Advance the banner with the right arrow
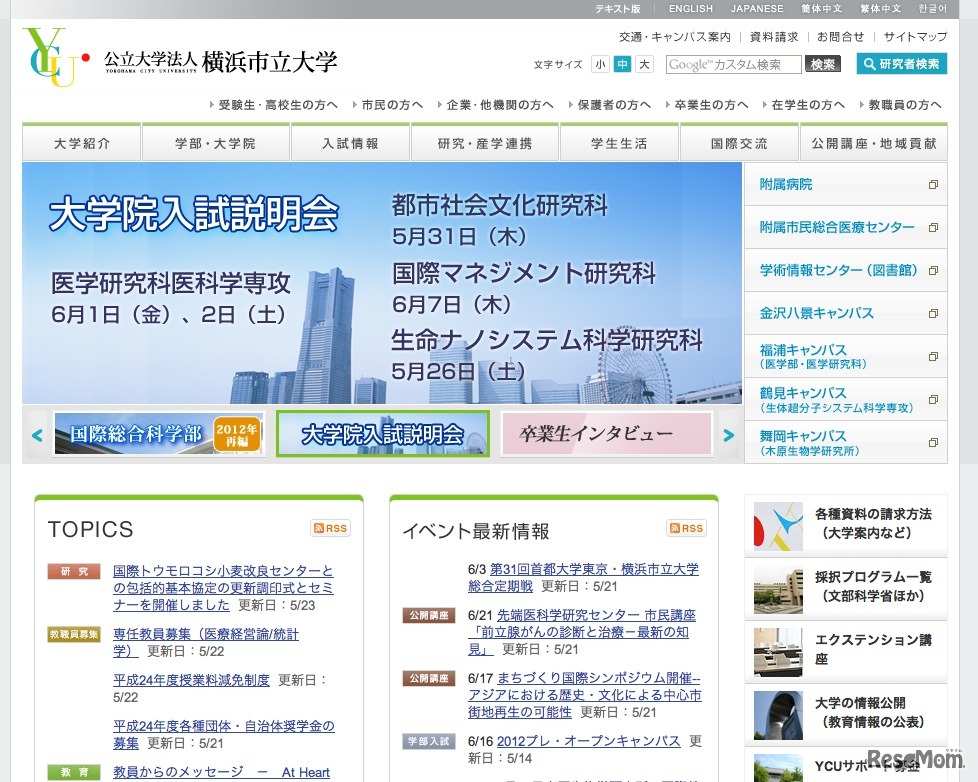The height and width of the screenshot is (782, 978). [729, 435]
